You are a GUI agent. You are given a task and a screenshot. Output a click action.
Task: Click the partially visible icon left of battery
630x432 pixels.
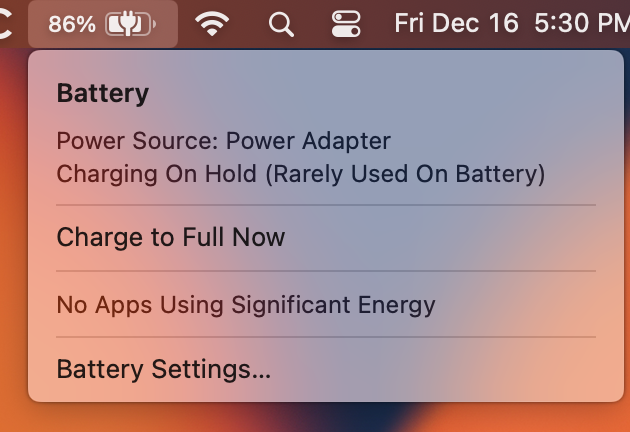(x=6, y=24)
